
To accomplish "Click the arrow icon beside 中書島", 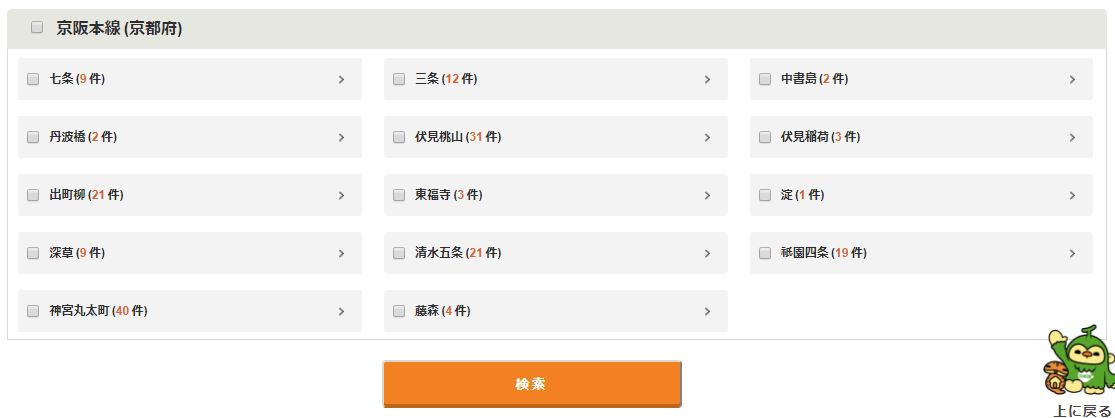I will tap(1072, 79).
